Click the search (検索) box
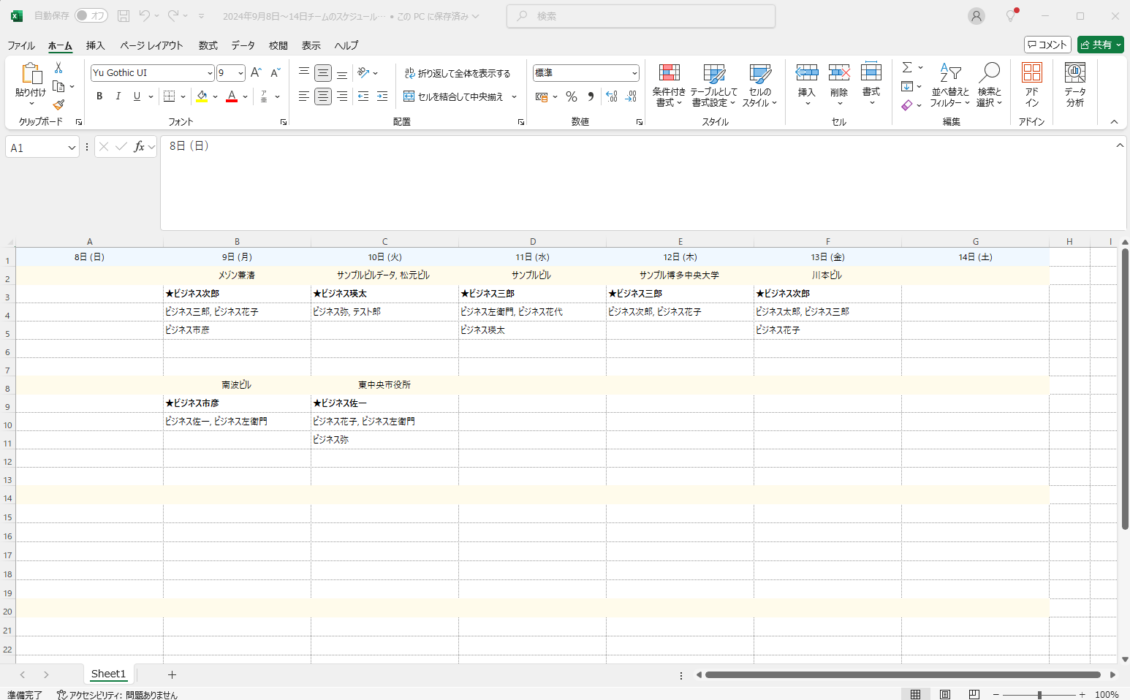Screen dimensions: 1130x700 click(641, 16)
